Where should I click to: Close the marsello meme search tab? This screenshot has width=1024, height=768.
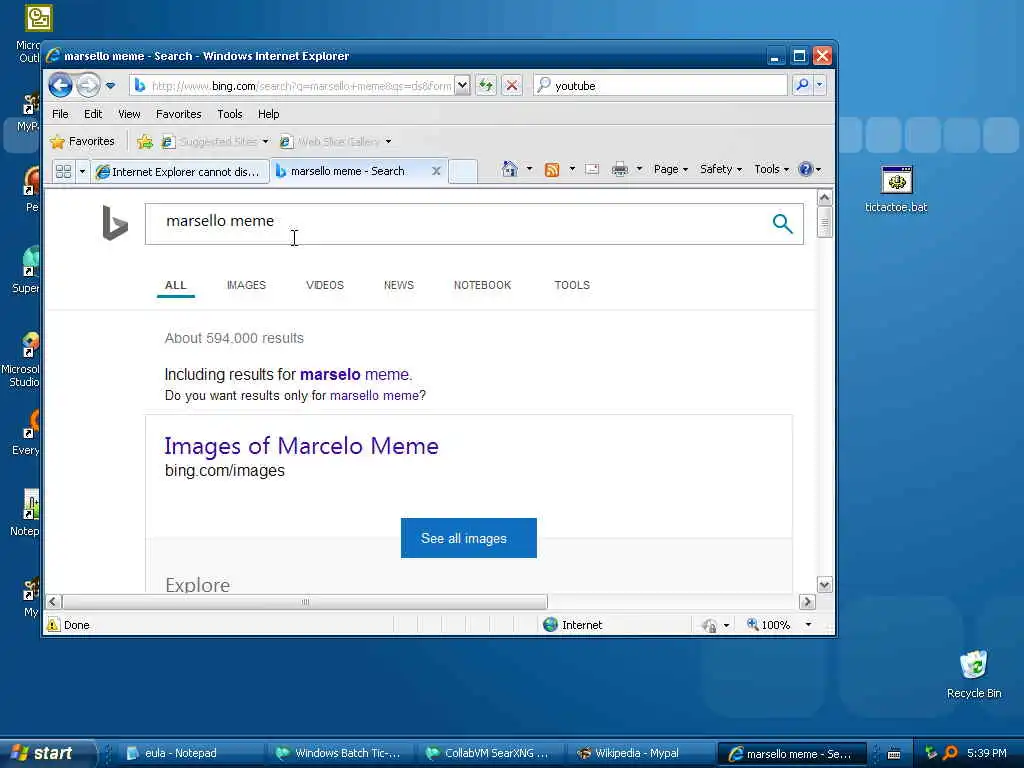(436, 171)
